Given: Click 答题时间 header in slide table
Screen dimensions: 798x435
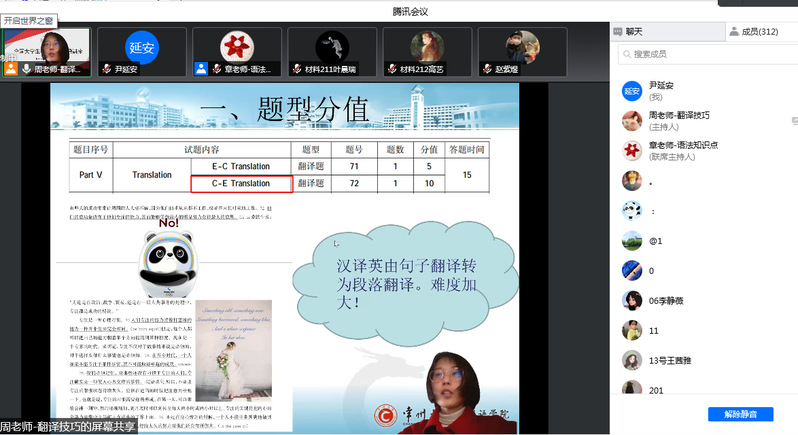Looking at the screenshot, I should pos(467,150).
